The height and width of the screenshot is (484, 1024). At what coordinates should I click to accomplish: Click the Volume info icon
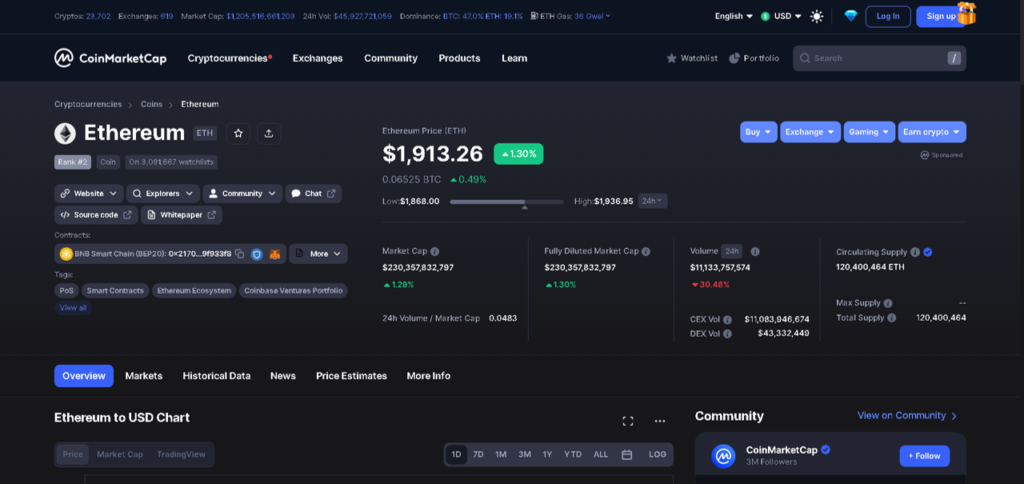coord(755,251)
